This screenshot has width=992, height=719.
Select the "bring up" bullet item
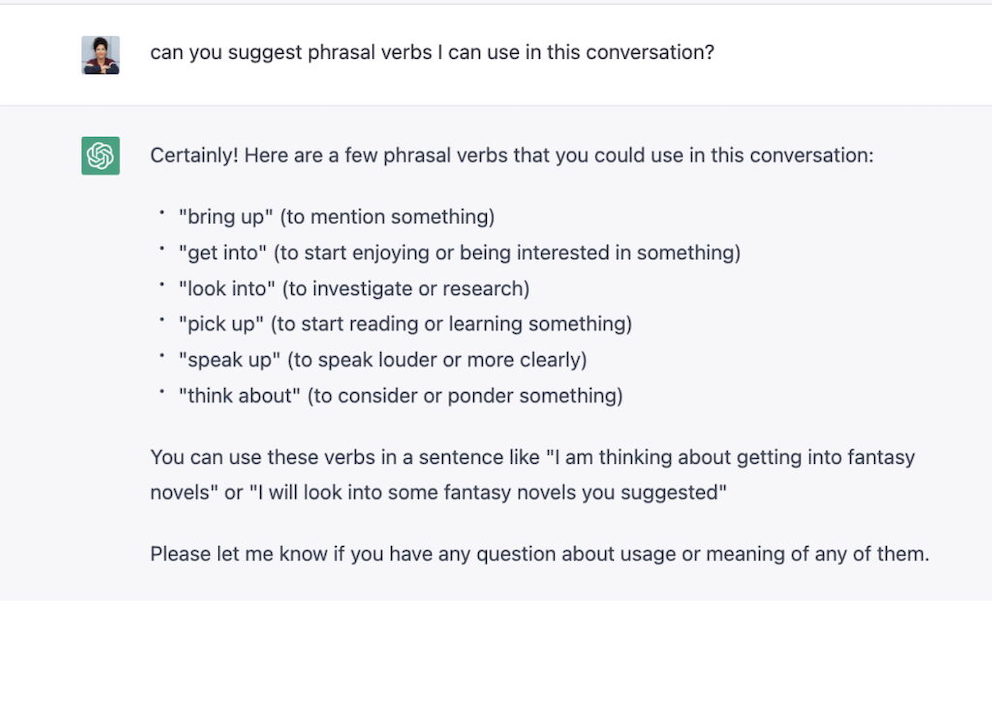click(x=337, y=217)
